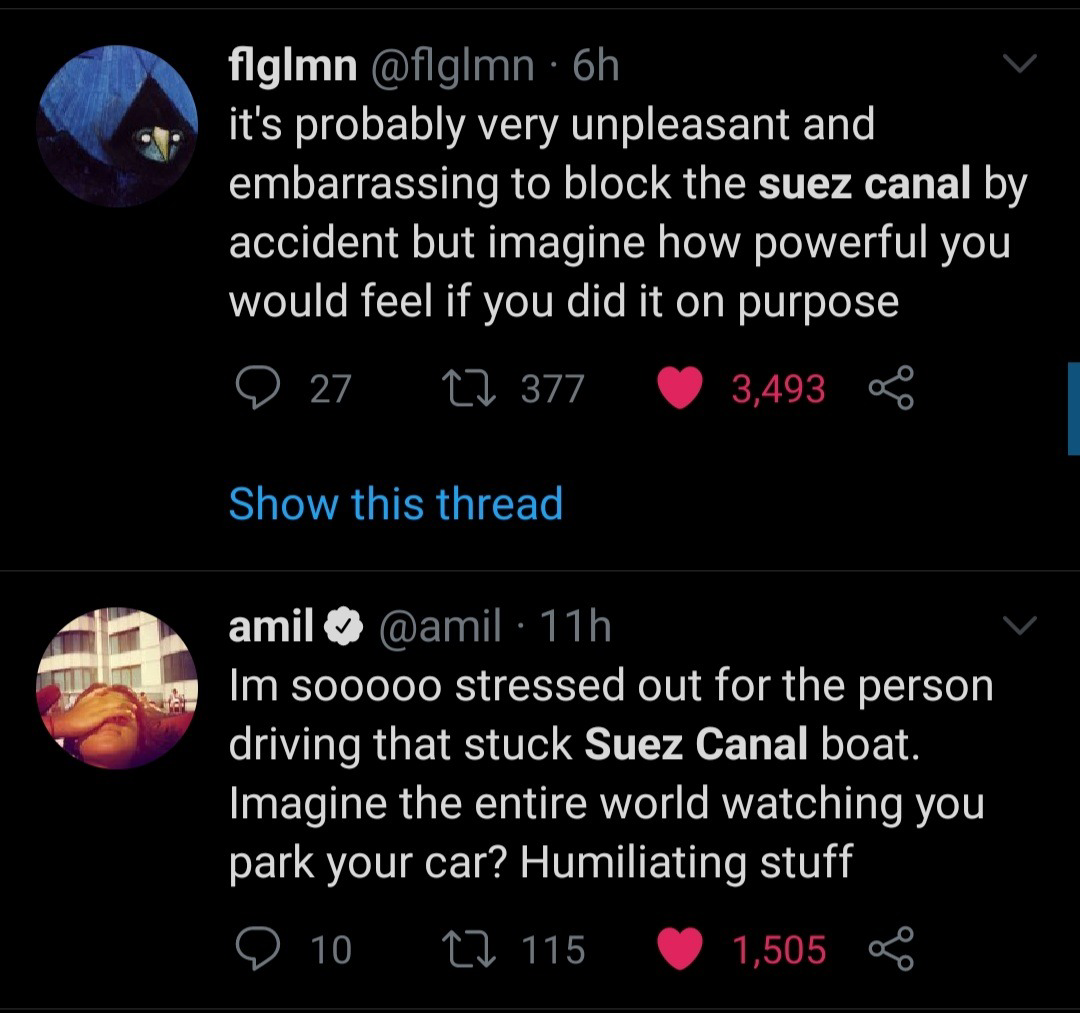
Task: Expand the chevron menu on amil's tweet
Action: 1019,626
